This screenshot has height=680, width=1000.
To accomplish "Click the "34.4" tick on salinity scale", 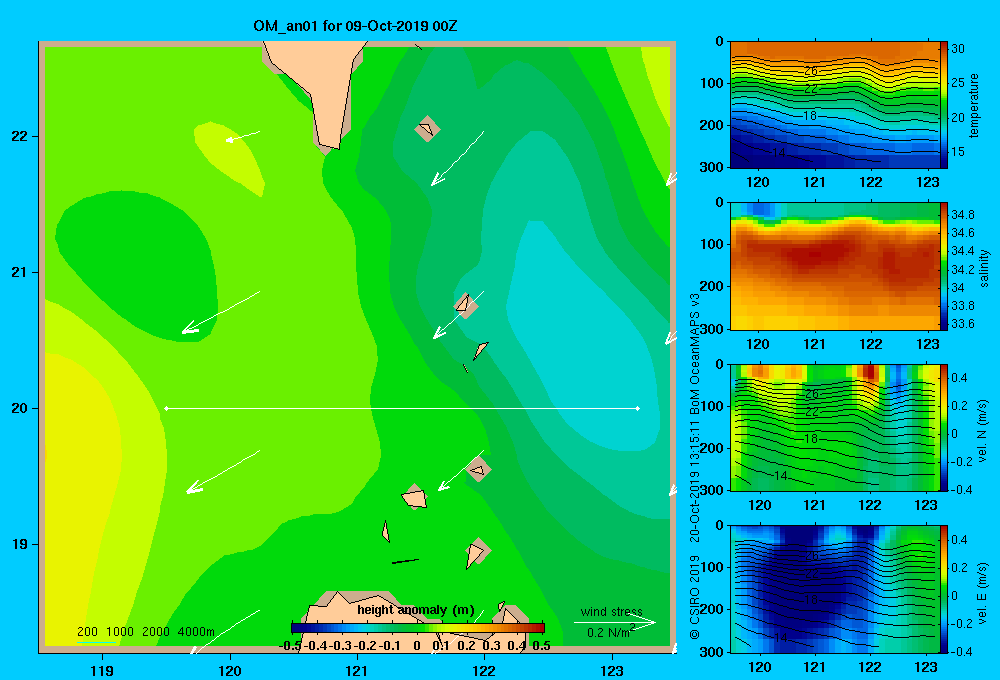I will tap(963, 251).
